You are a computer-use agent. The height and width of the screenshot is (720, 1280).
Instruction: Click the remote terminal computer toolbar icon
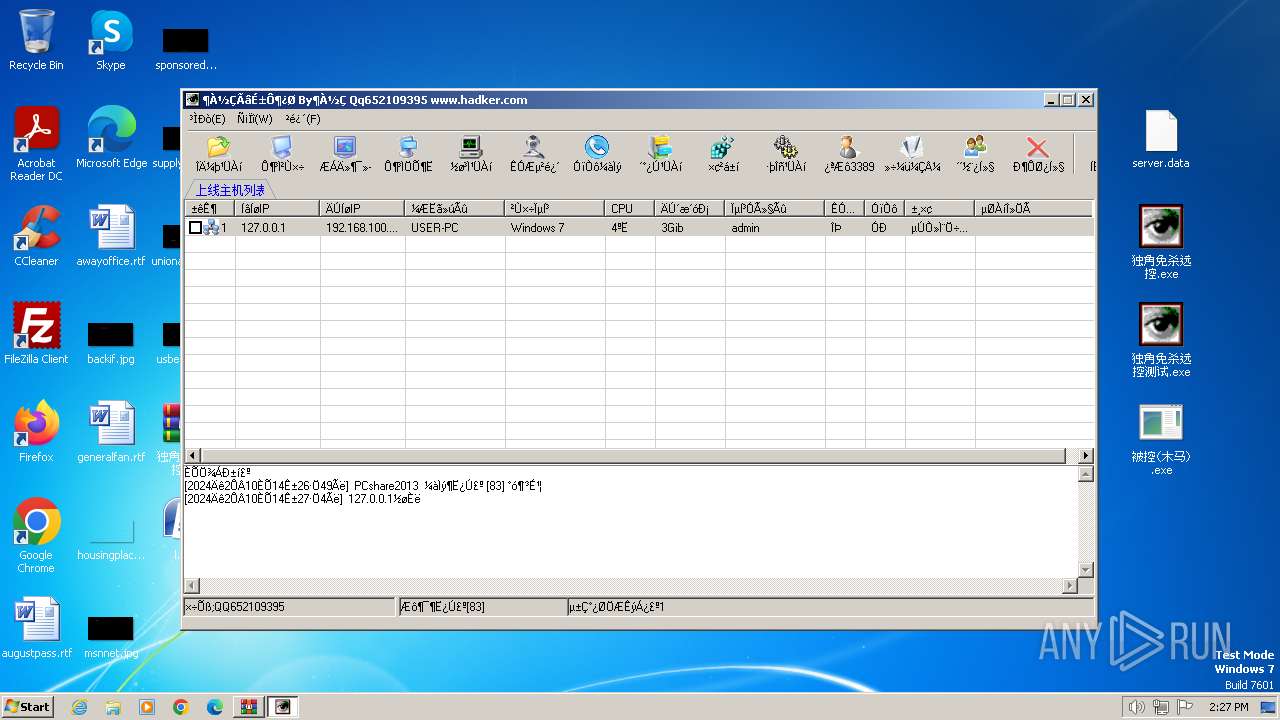pyautogui.click(x=408, y=154)
